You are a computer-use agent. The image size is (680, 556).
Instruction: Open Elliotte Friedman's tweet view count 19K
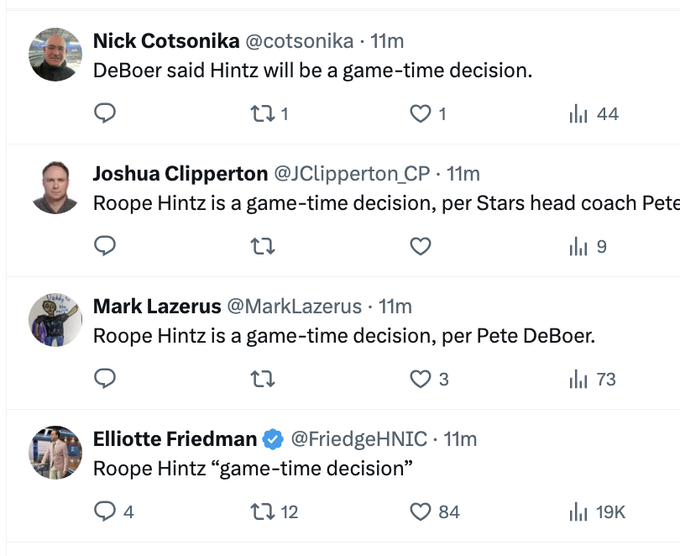click(596, 512)
